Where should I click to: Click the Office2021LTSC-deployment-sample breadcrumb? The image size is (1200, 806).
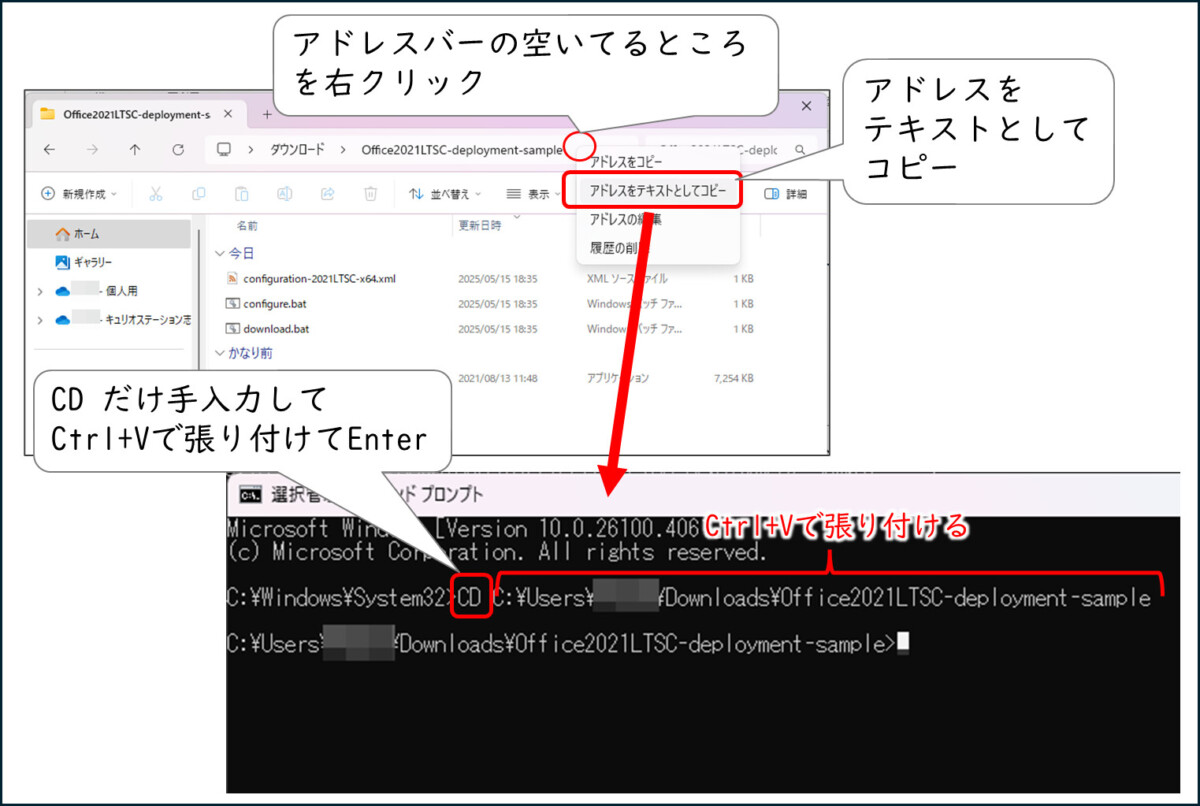461,150
